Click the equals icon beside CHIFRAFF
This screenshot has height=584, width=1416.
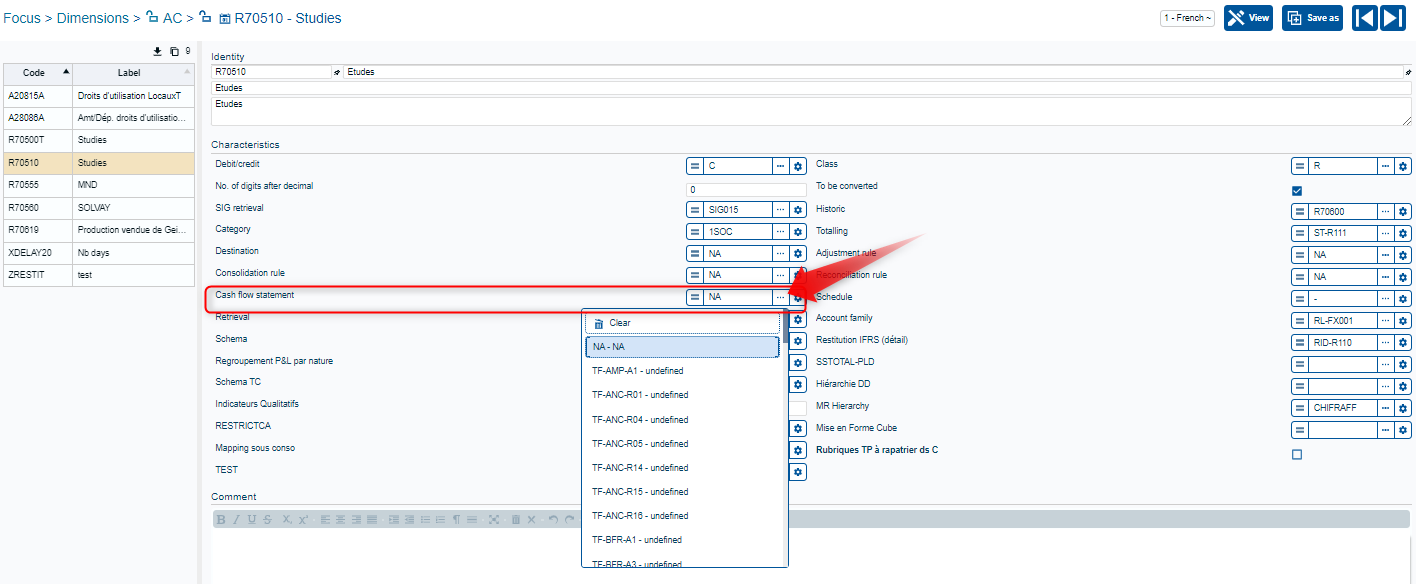1300,408
